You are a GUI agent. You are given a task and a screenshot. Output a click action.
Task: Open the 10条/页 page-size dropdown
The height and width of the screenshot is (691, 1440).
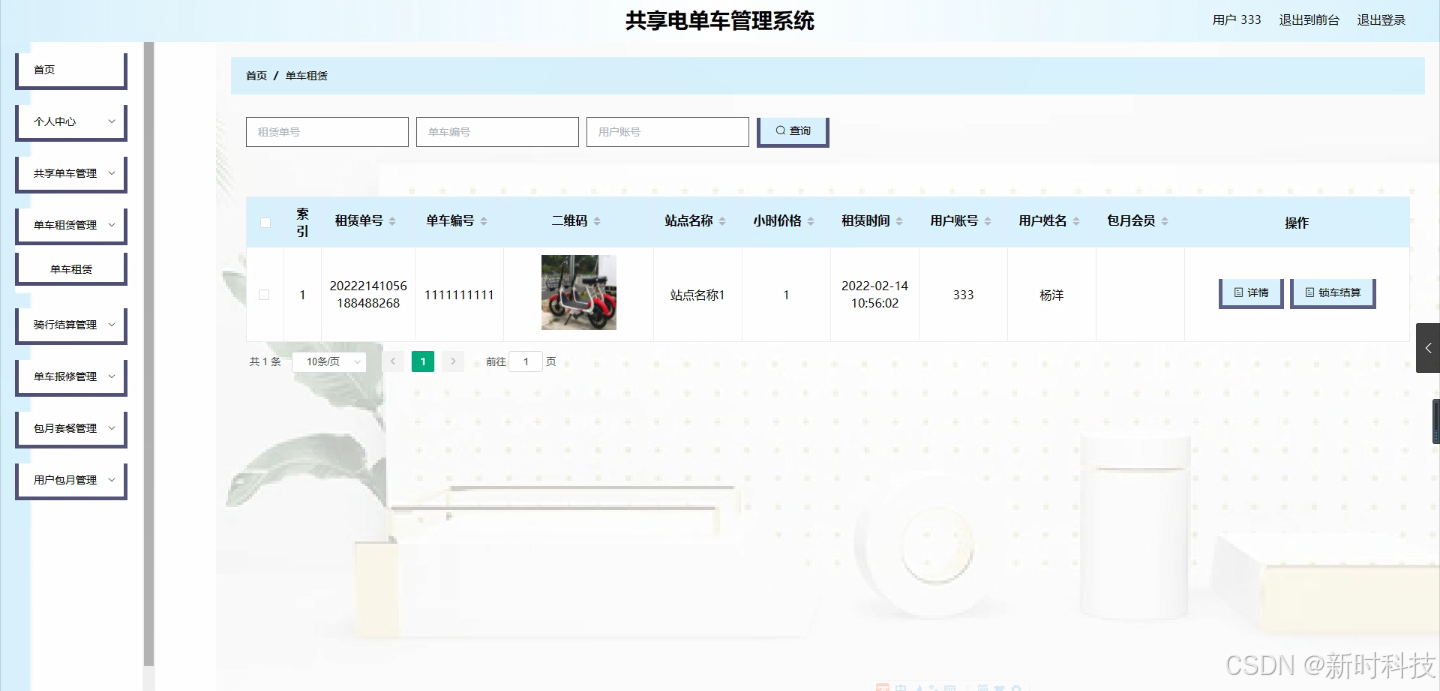coord(329,361)
